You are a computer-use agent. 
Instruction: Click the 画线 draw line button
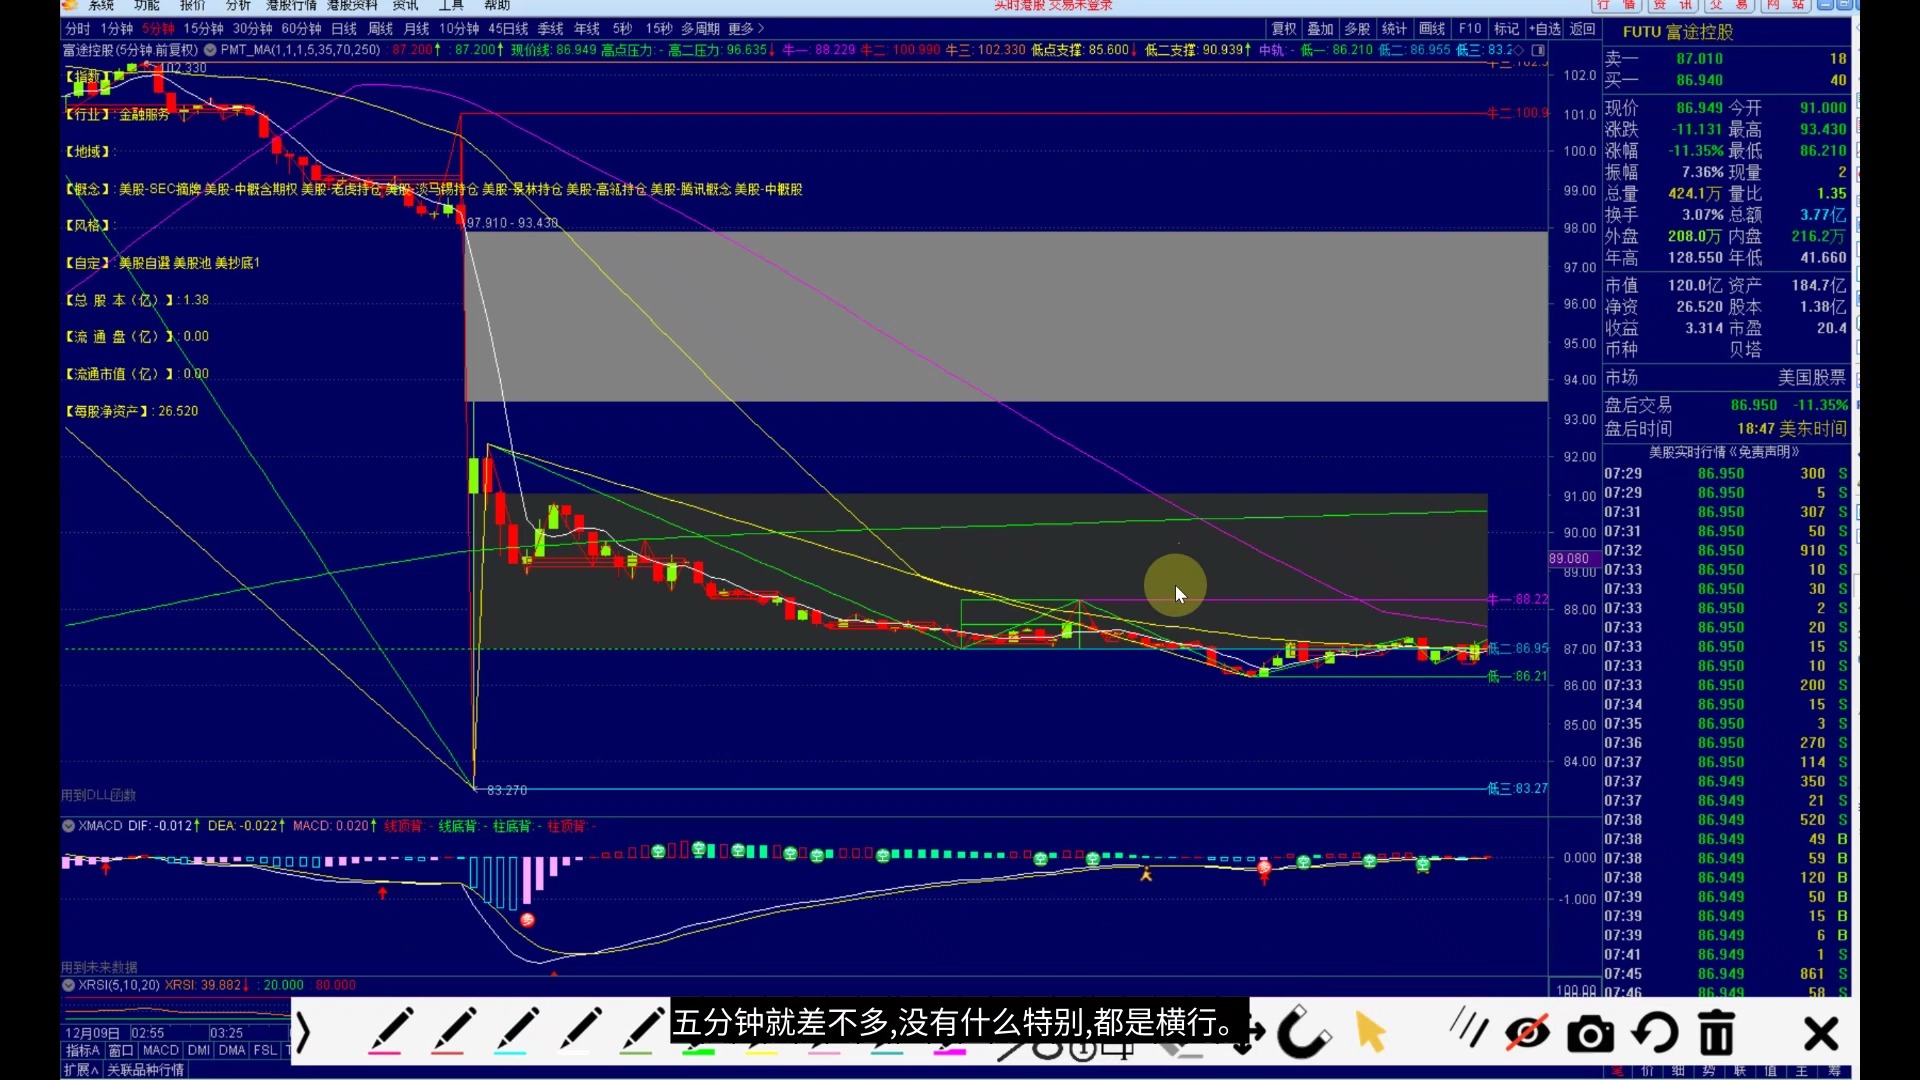click(1433, 29)
